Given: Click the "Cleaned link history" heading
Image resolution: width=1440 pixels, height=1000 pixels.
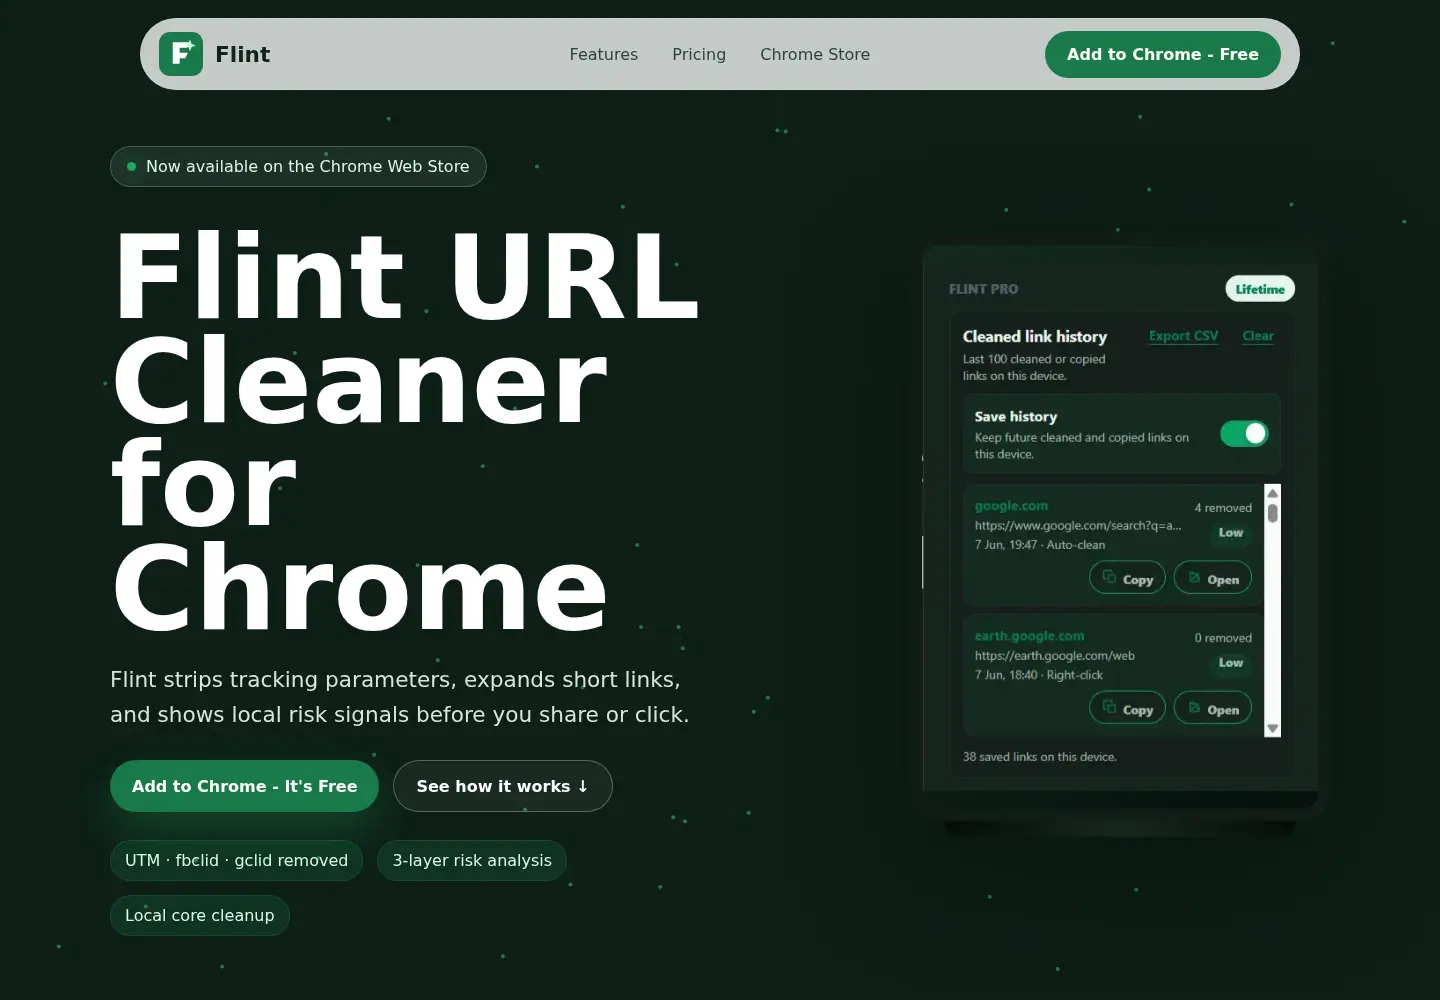Looking at the screenshot, I should click(x=1035, y=336).
